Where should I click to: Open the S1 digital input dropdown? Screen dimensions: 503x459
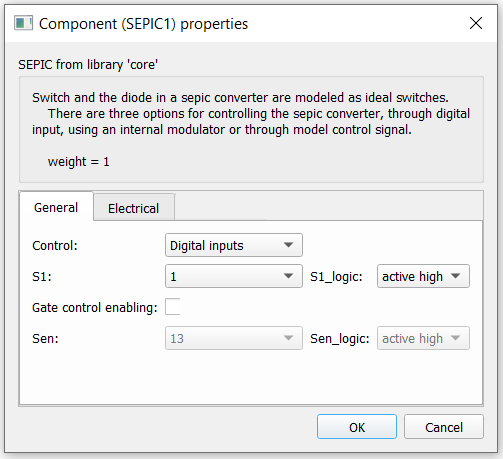[x=234, y=276]
